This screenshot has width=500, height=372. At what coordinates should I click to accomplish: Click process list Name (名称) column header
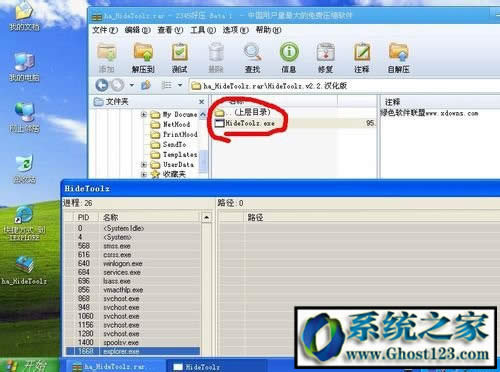click(150, 218)
